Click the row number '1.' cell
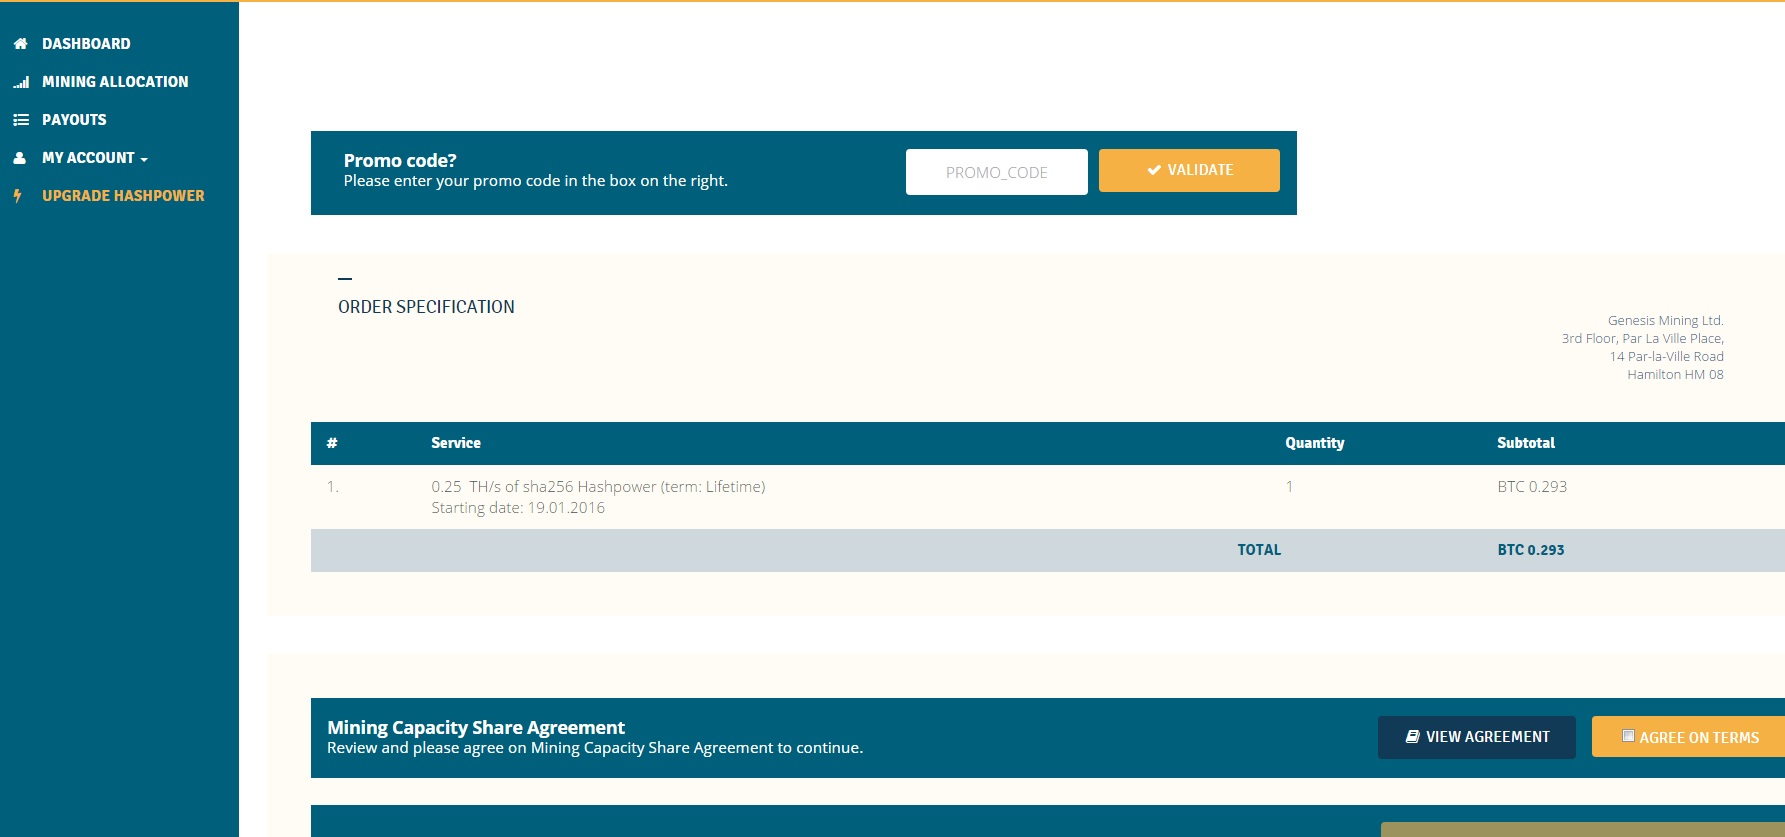Screen dimensions: 1785x837 tap(333, 487)
